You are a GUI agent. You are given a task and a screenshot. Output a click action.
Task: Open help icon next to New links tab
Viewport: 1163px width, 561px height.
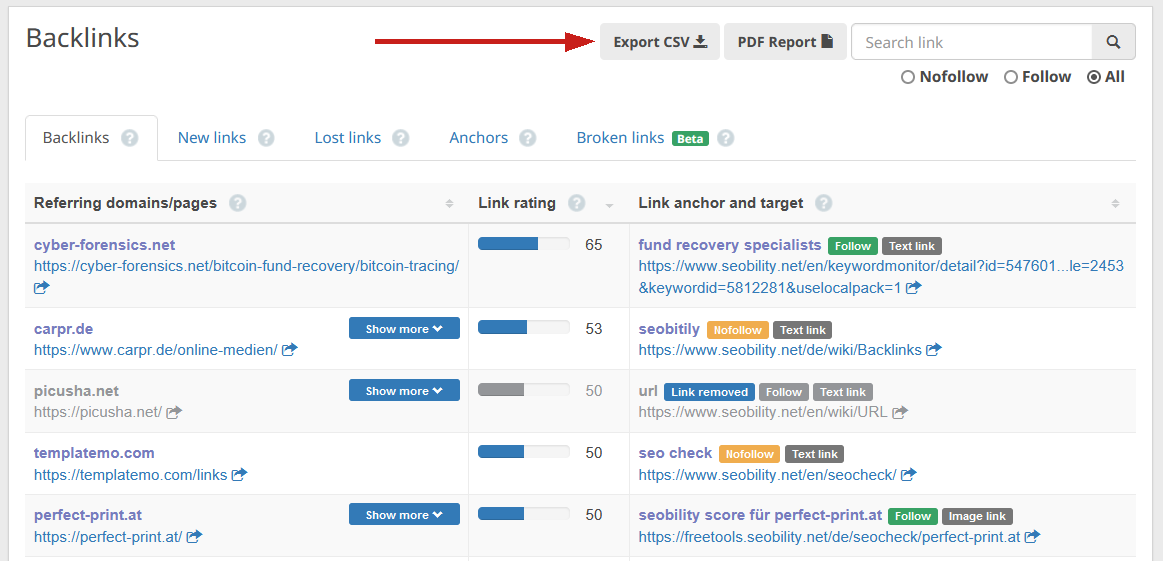tap(266, 138)
